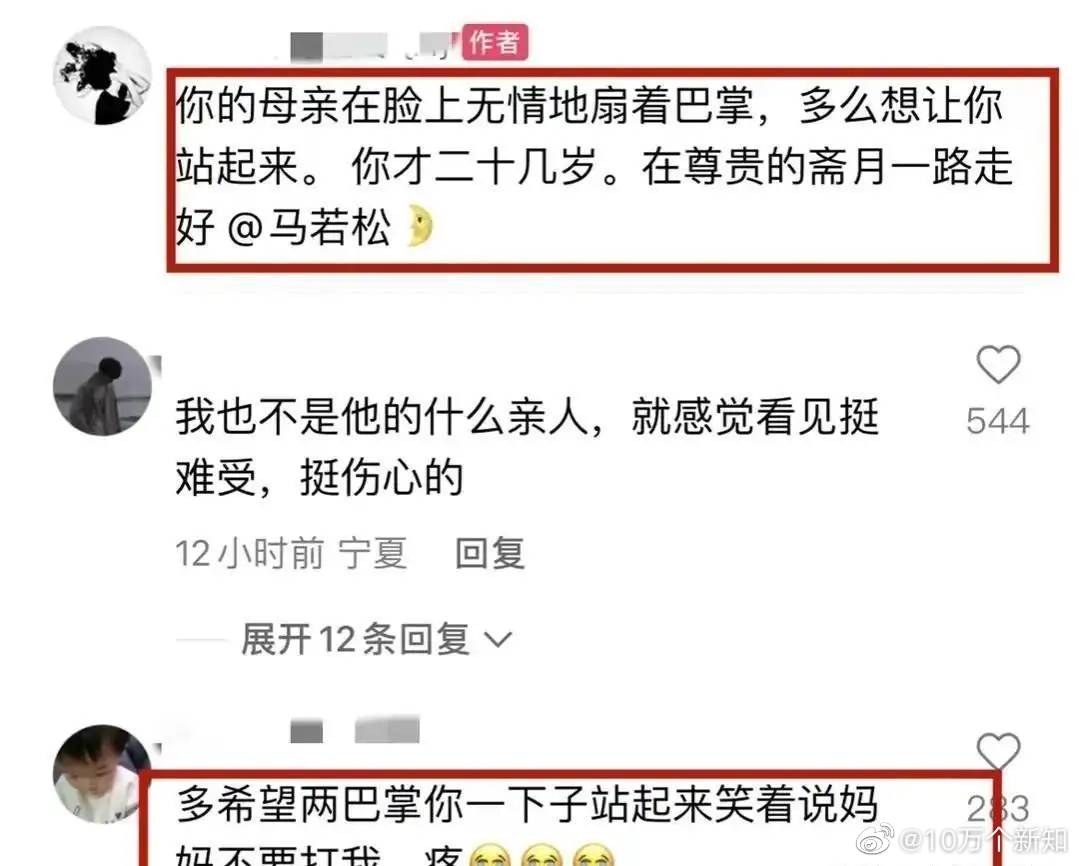Like the comment with 544 likes

tap(998, 364)
